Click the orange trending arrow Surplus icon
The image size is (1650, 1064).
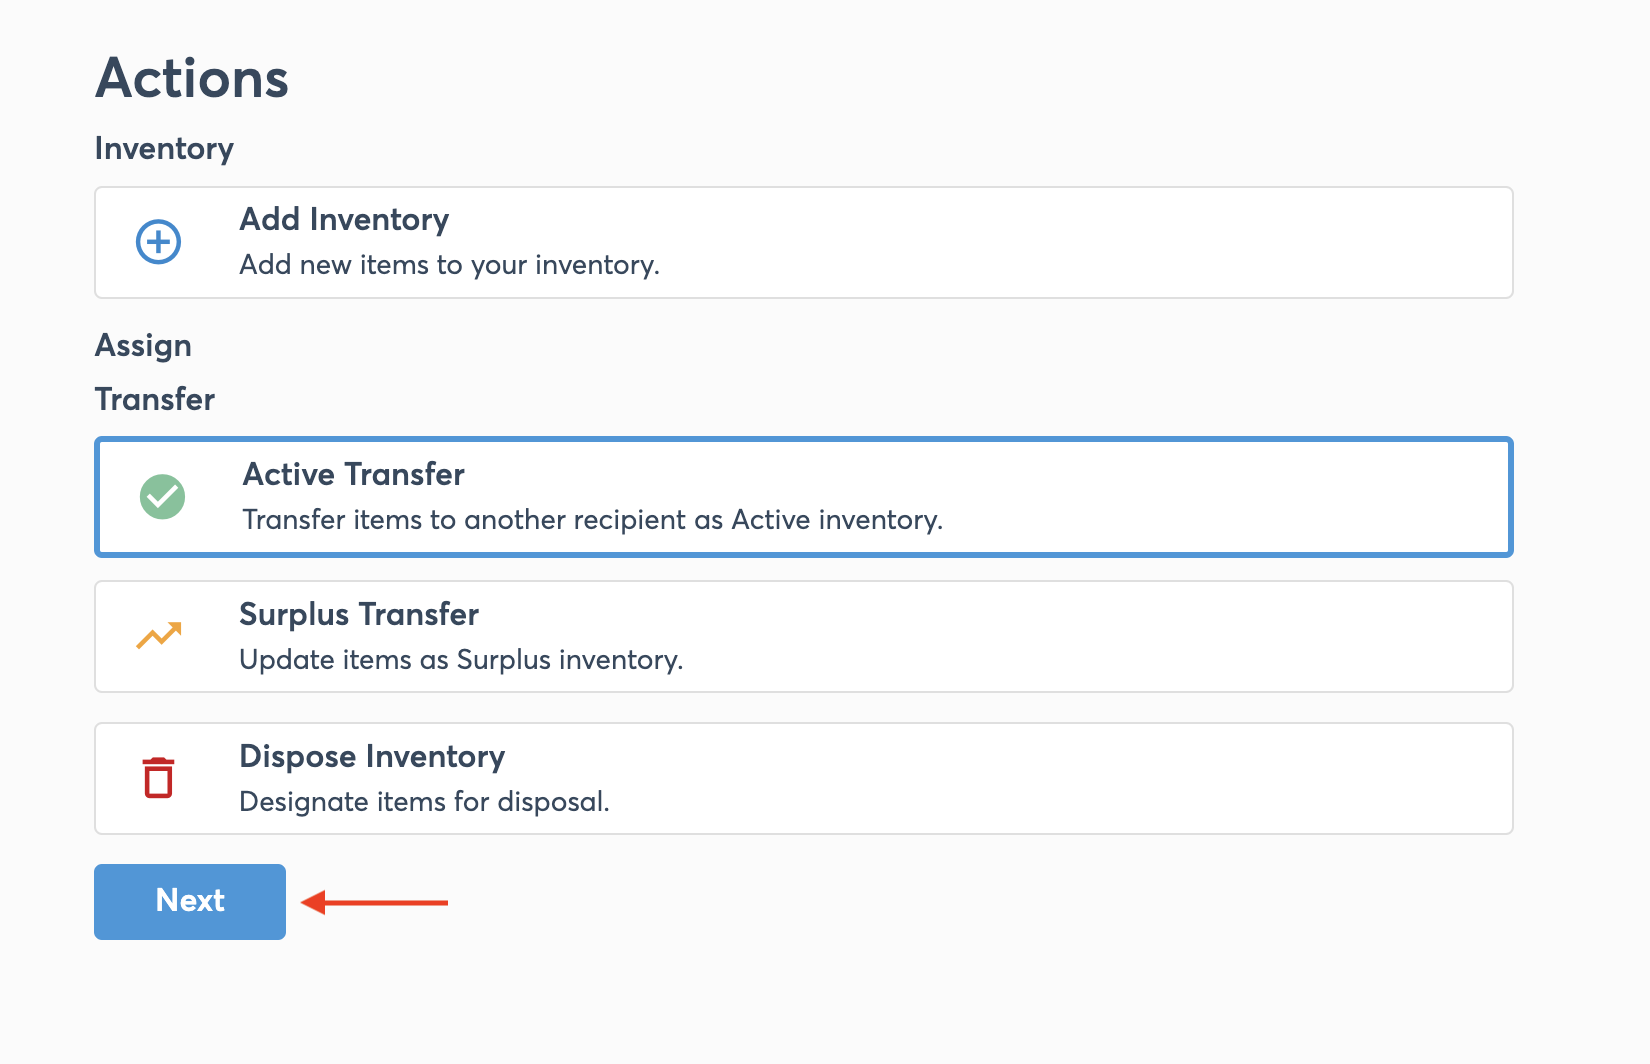coord(159,635)
